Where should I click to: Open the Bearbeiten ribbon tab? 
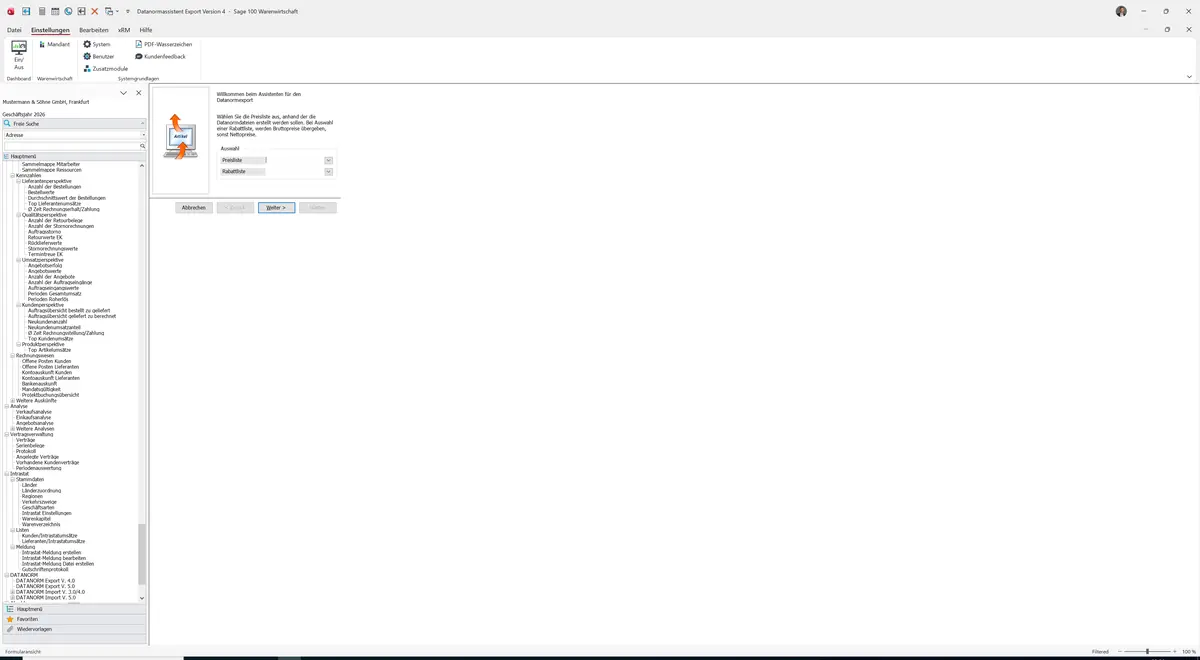click(x=94, y=30)
